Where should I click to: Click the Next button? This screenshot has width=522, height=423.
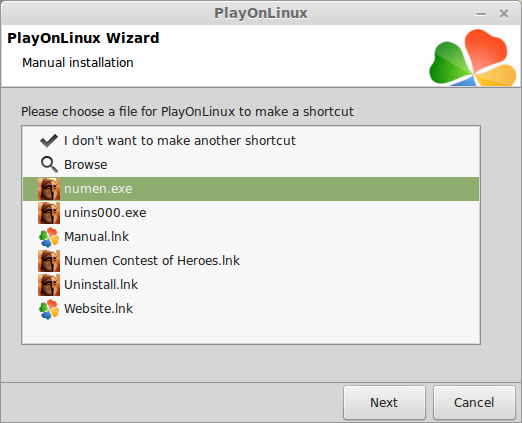tap(384, 403)
